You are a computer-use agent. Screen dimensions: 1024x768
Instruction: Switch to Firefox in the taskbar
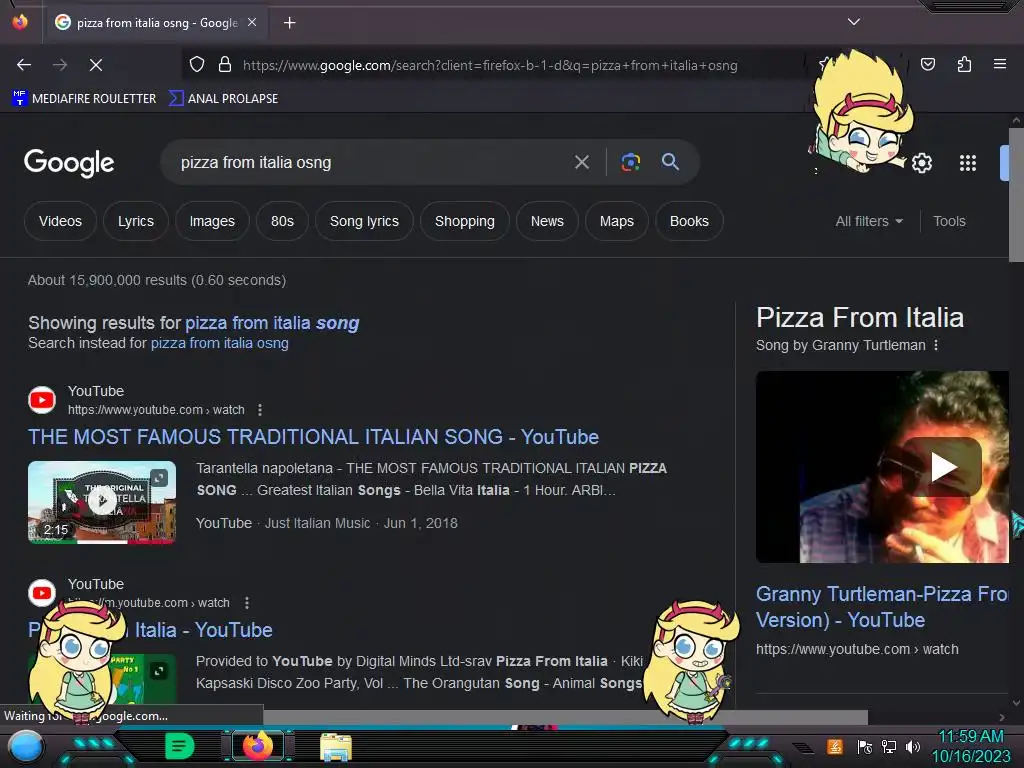(x=257, y=746)
